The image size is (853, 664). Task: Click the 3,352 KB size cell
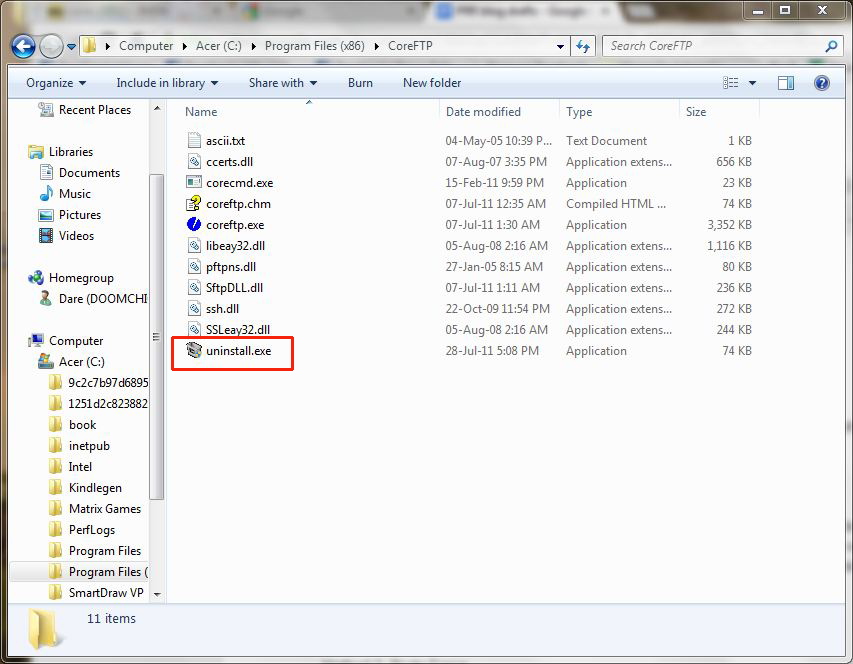729,225
